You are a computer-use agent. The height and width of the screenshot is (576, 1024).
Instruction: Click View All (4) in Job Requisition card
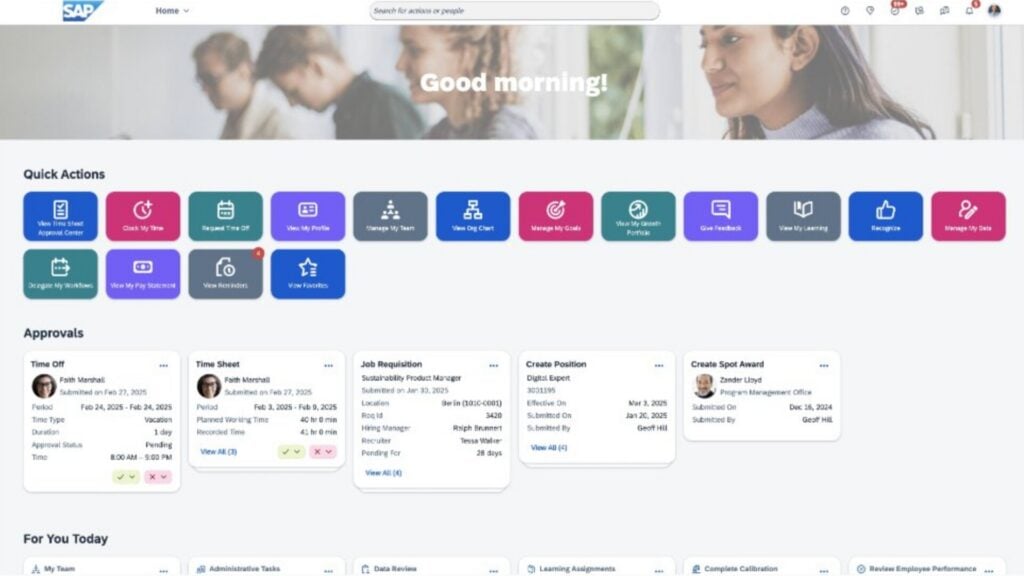pos(383,472)
